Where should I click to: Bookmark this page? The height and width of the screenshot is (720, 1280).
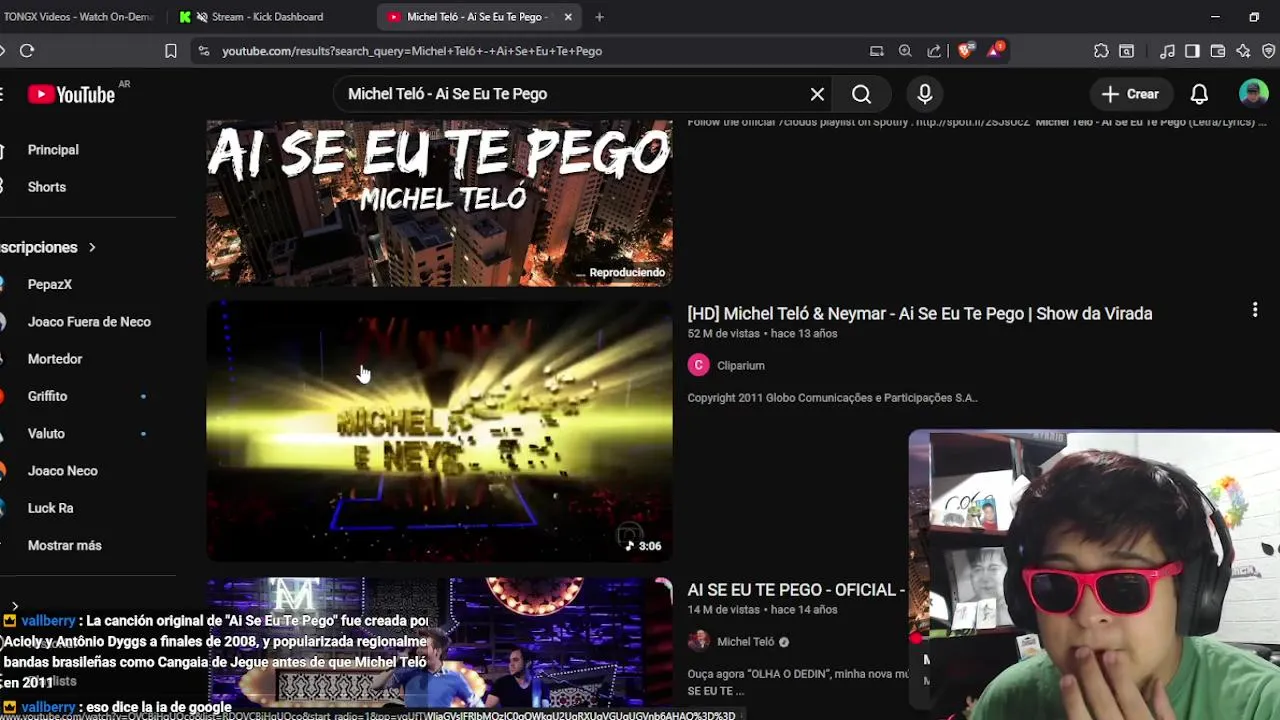pyautogui.click(x=171, y=51)
